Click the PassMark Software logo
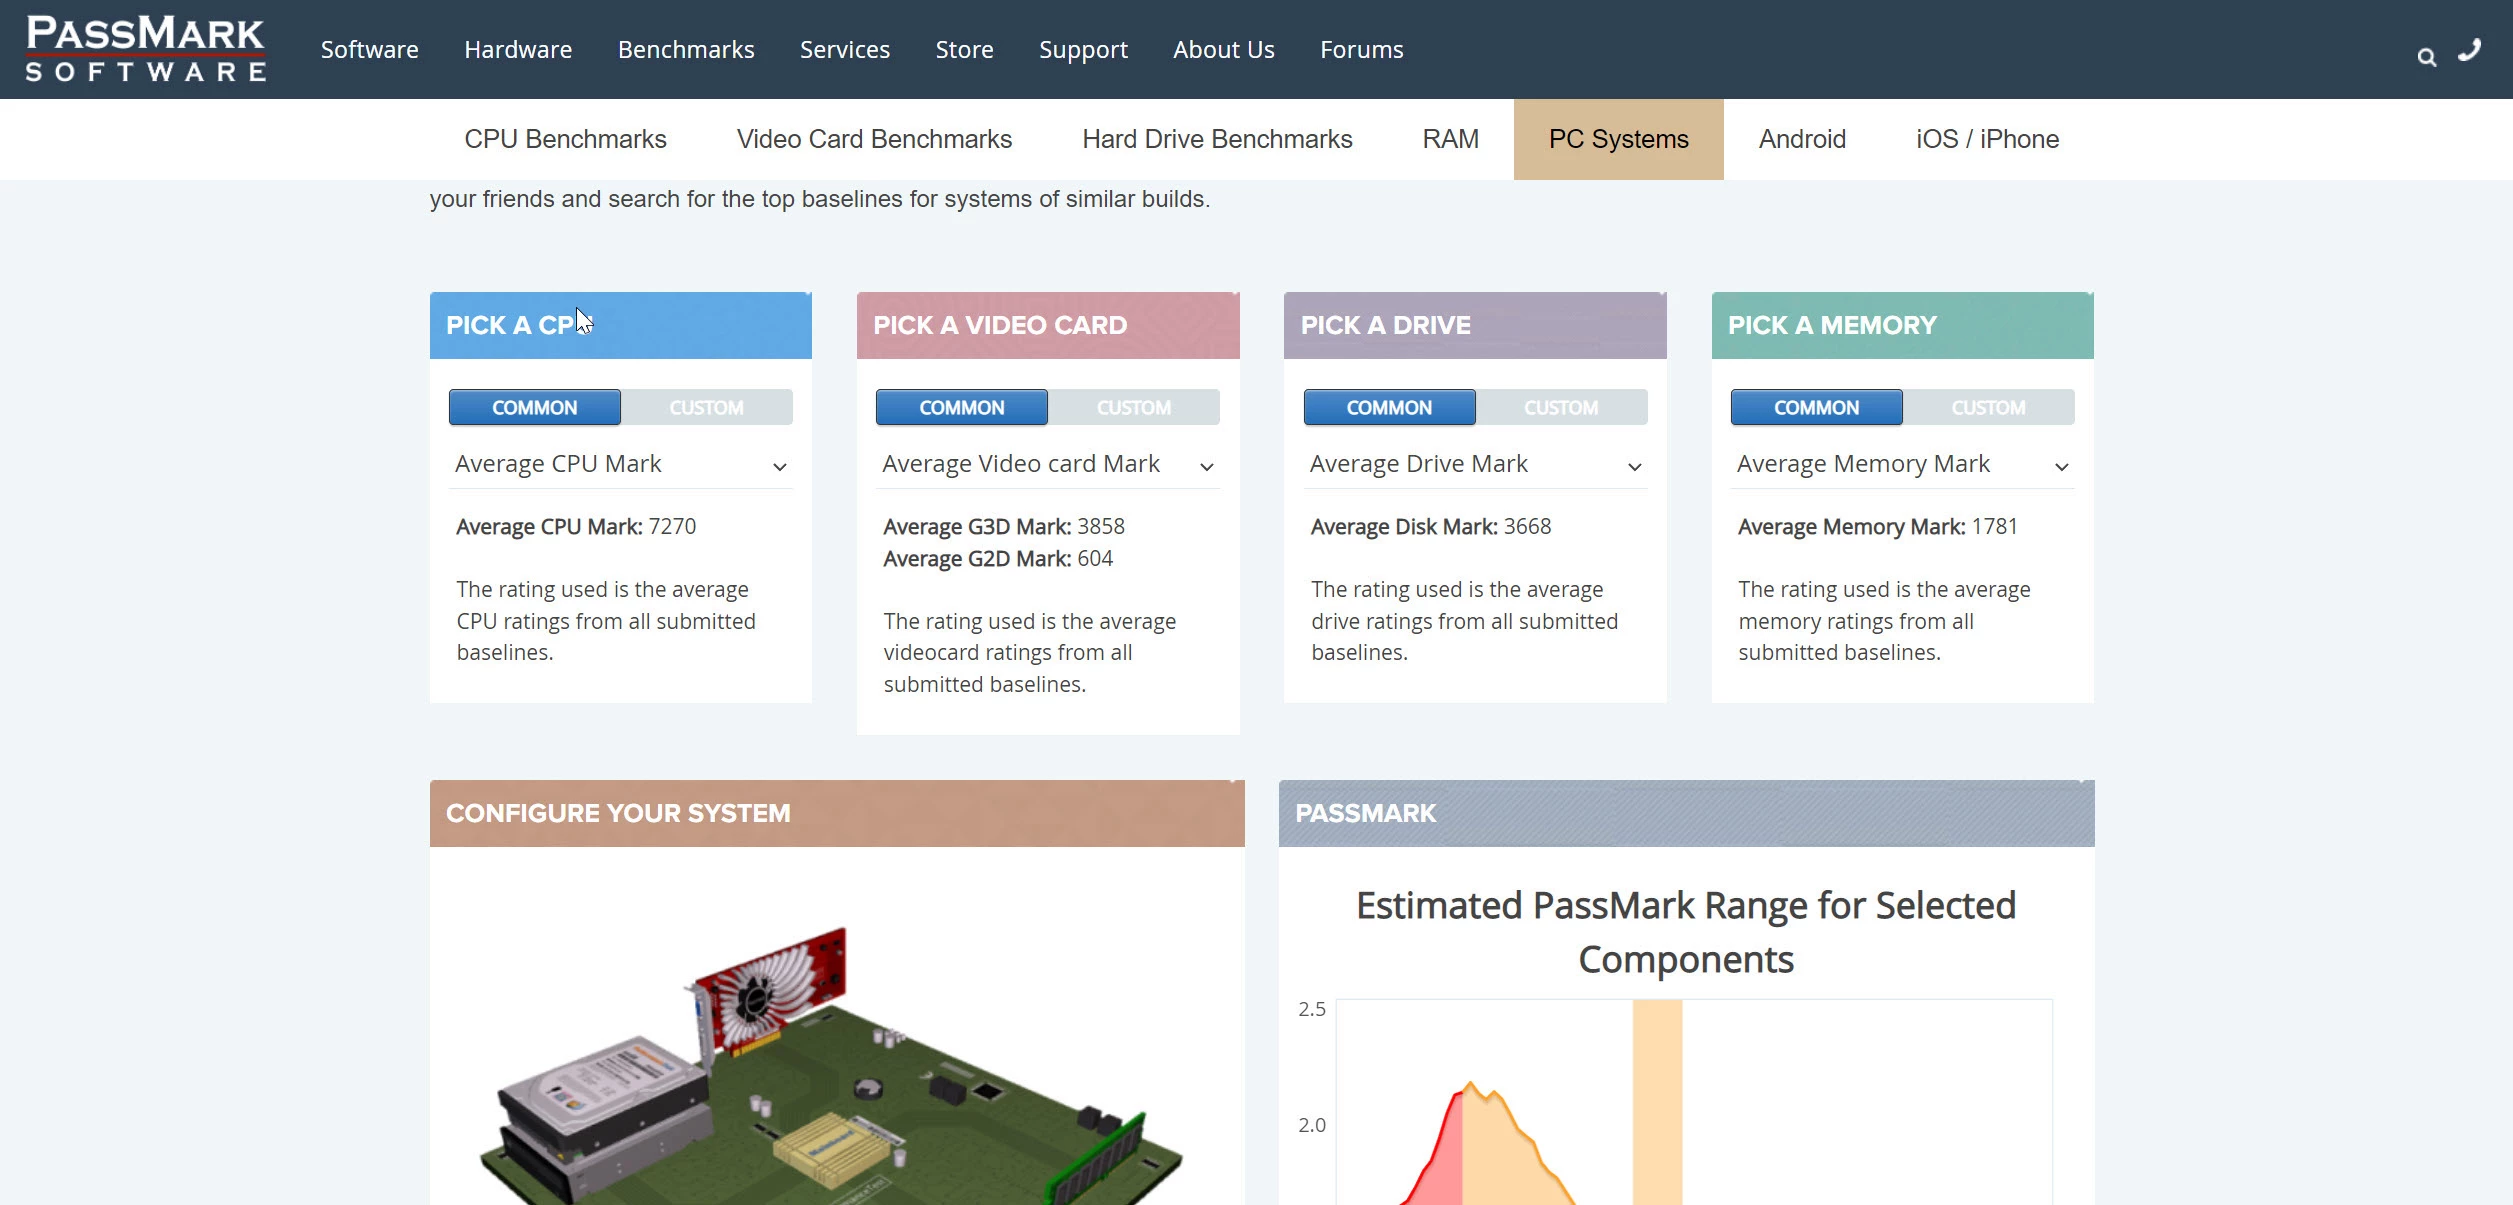The image size is (2513, 1205). coord(146,49)
